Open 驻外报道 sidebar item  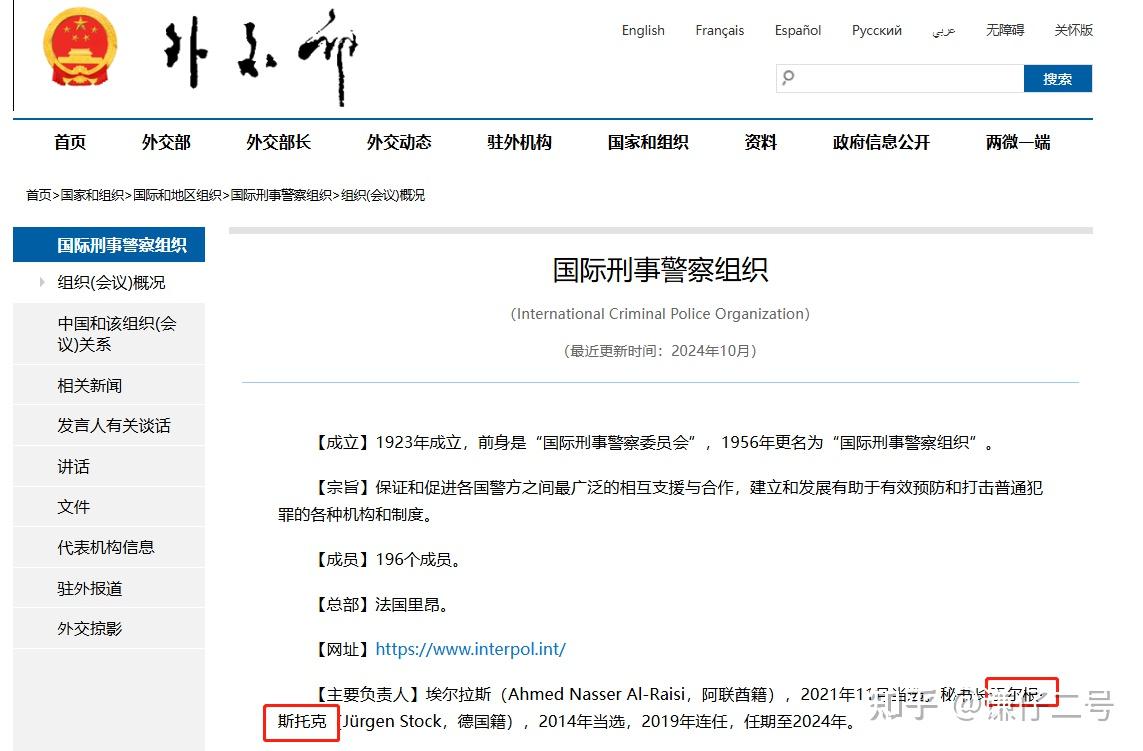click(90, 588)
